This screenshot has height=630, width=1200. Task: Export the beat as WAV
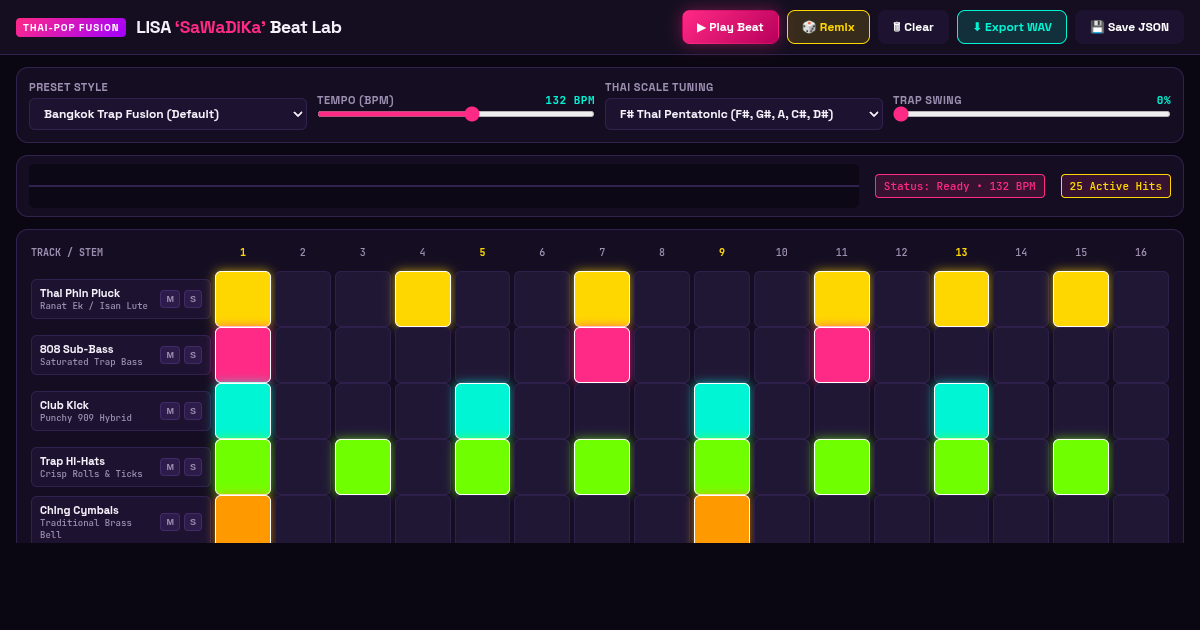pos(1011,27)
